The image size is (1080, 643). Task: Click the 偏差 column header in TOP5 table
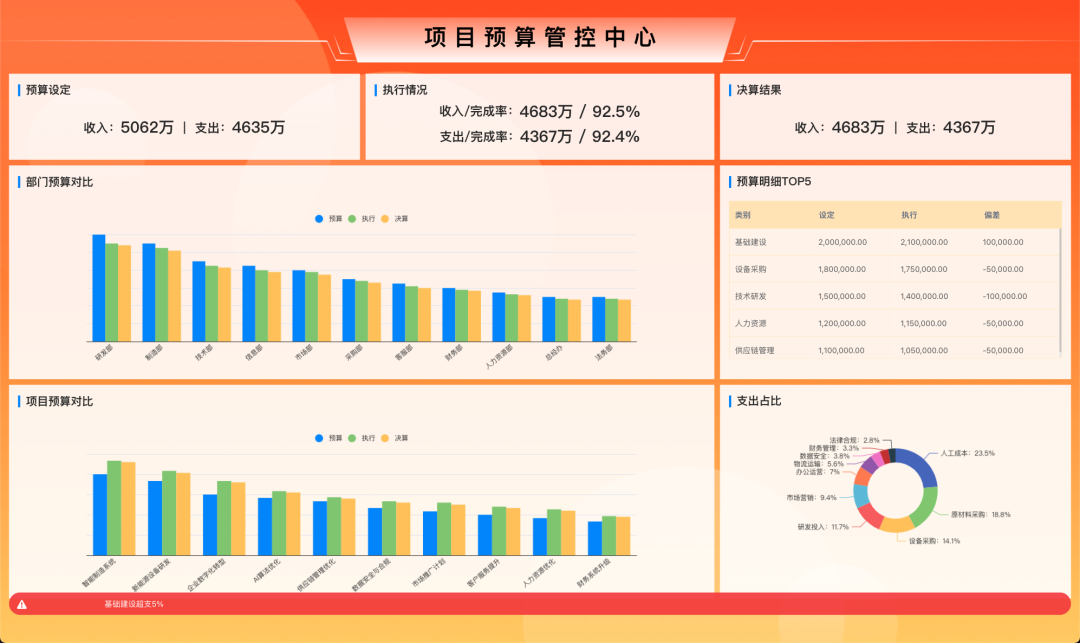coord(992,215)
